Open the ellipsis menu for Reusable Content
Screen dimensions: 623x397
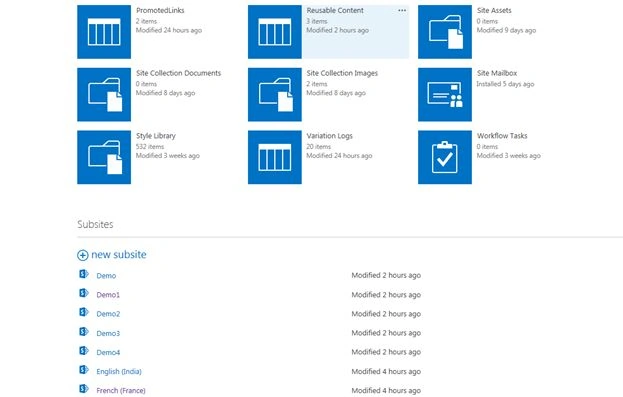[x=402, y=11]
